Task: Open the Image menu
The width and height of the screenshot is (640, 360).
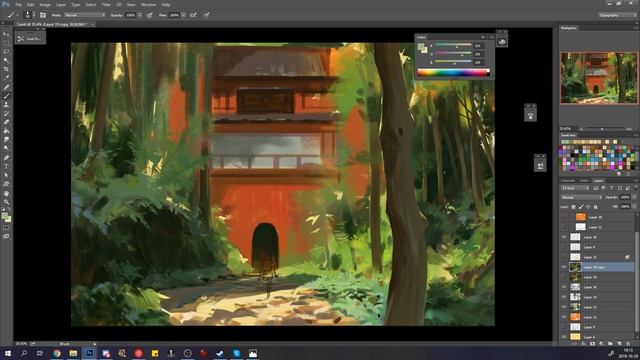Action: 45,4
